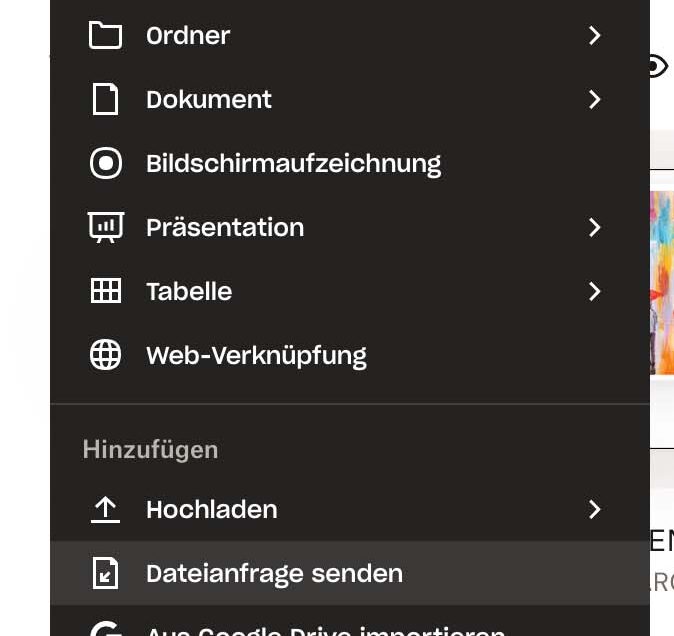
Task: Click the globe icon for Web-Verknüpfung
Action: [105, 356]
